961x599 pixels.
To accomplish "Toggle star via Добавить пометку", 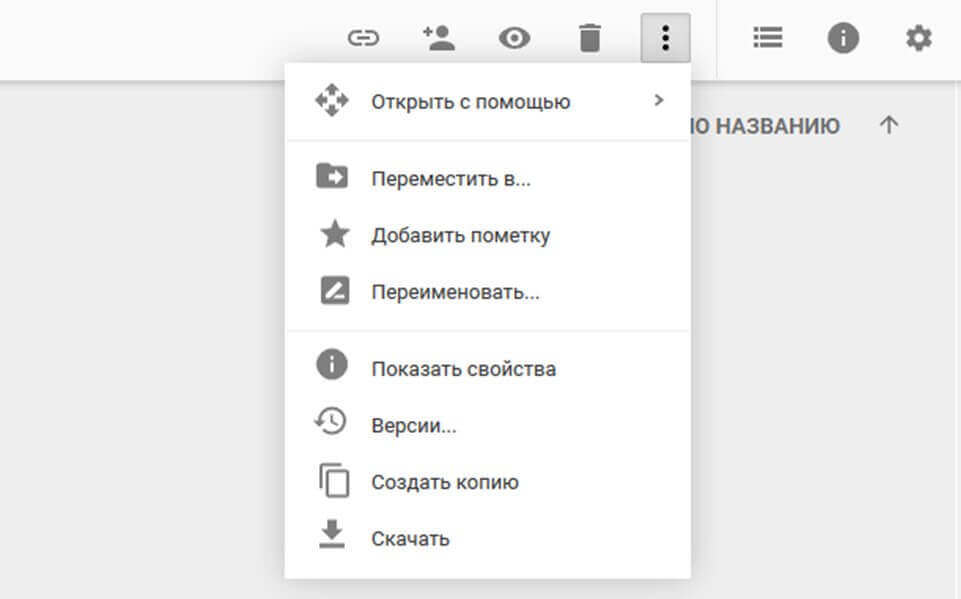I will [460, 236].
